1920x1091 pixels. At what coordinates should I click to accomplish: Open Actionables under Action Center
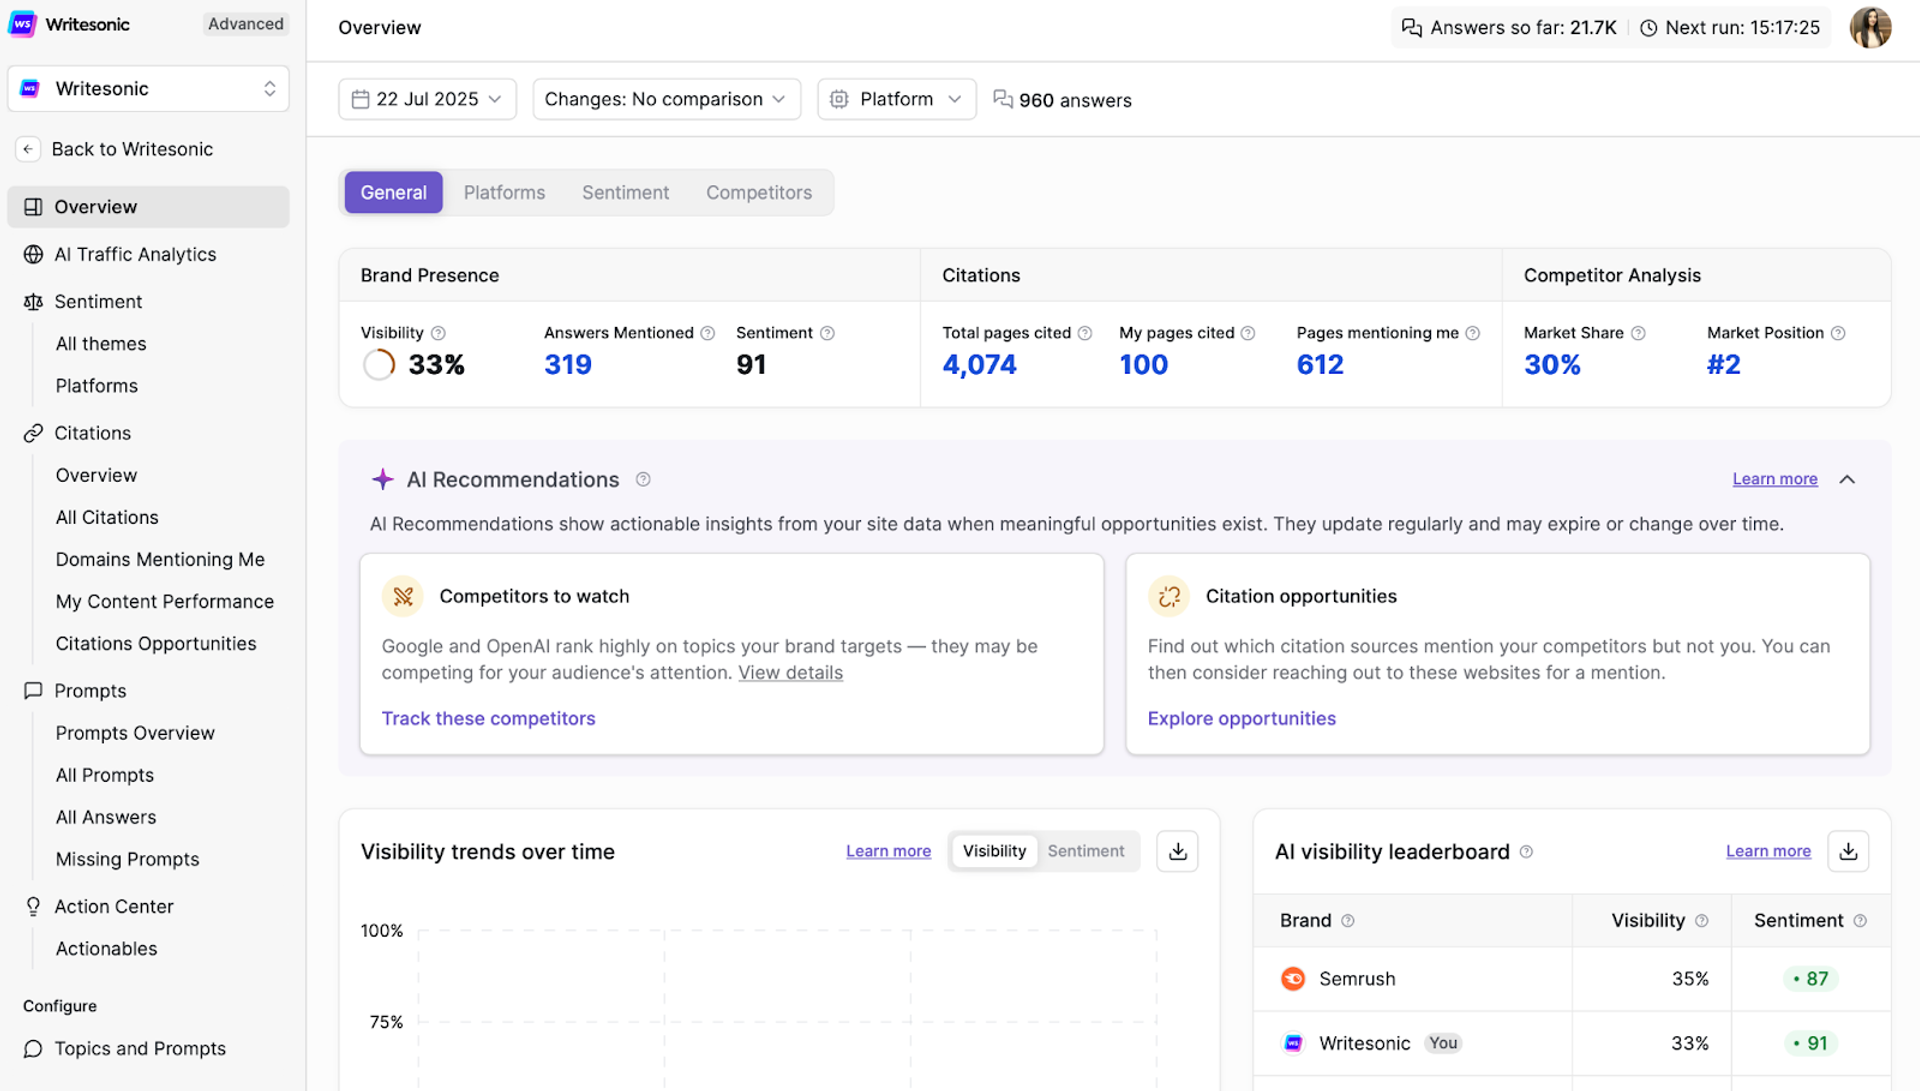pyautogui.click(x=106, y=948)
